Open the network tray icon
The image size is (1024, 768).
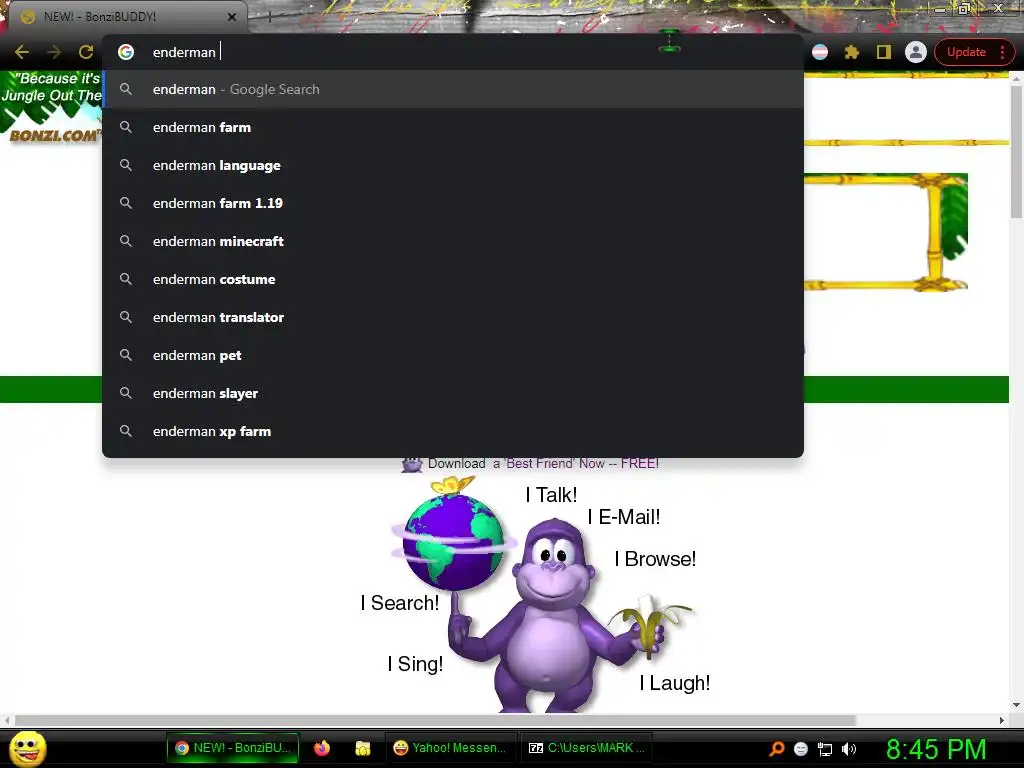[825, 749]
